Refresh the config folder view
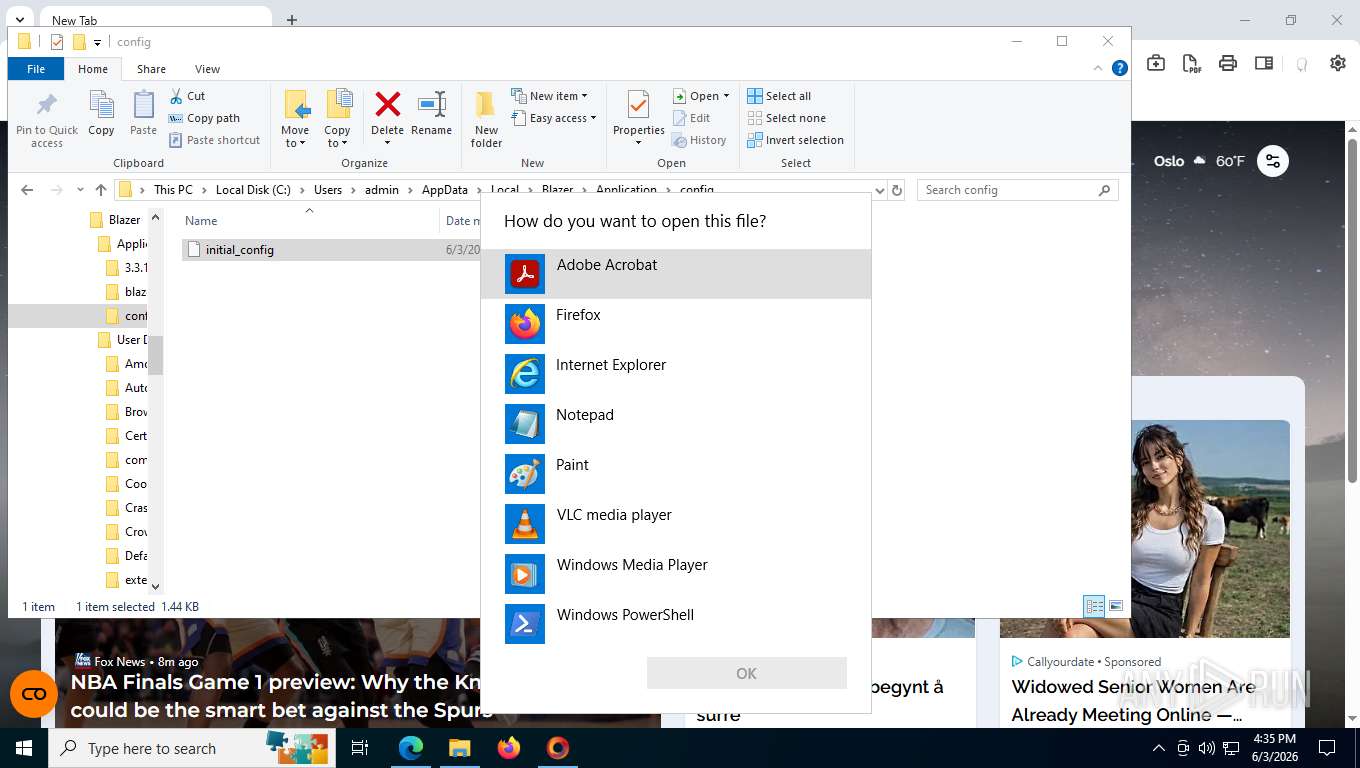 coord(897,190)
